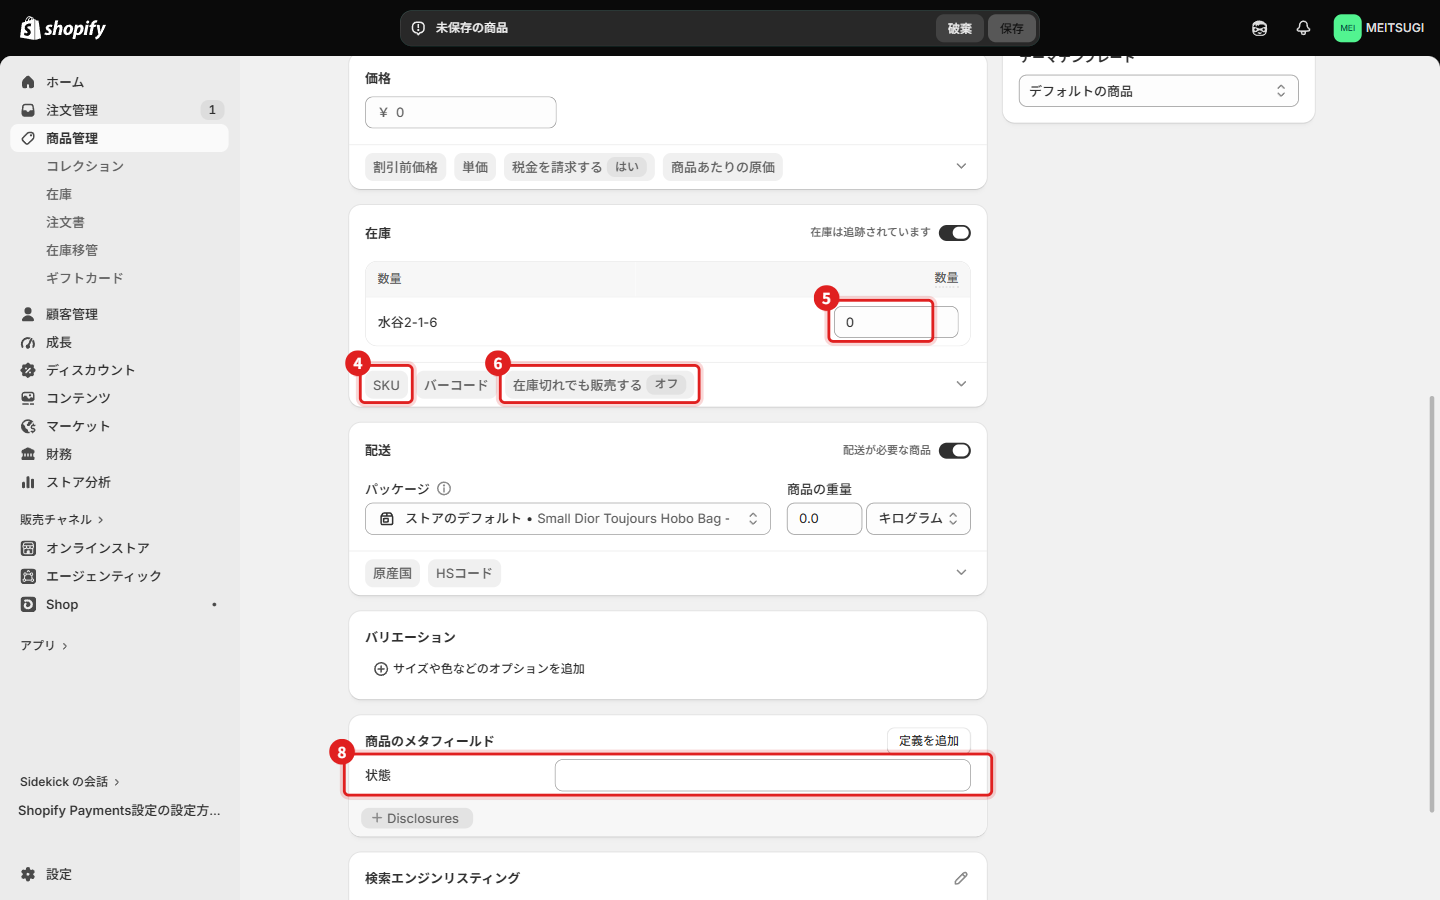Click the ホーム home icon
Screen dimensions: 1440x900
(28, 82)
